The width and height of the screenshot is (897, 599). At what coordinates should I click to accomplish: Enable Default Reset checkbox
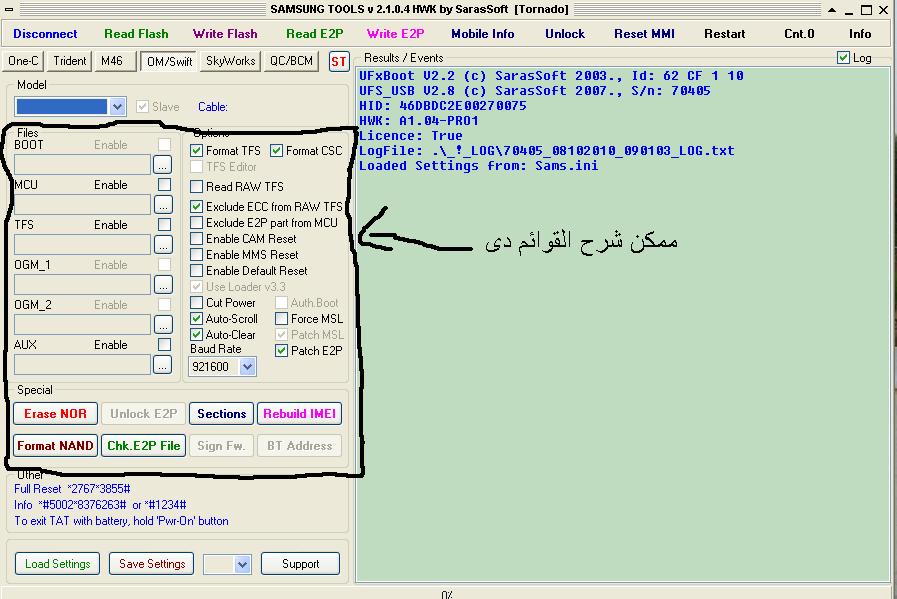[196, 271]
